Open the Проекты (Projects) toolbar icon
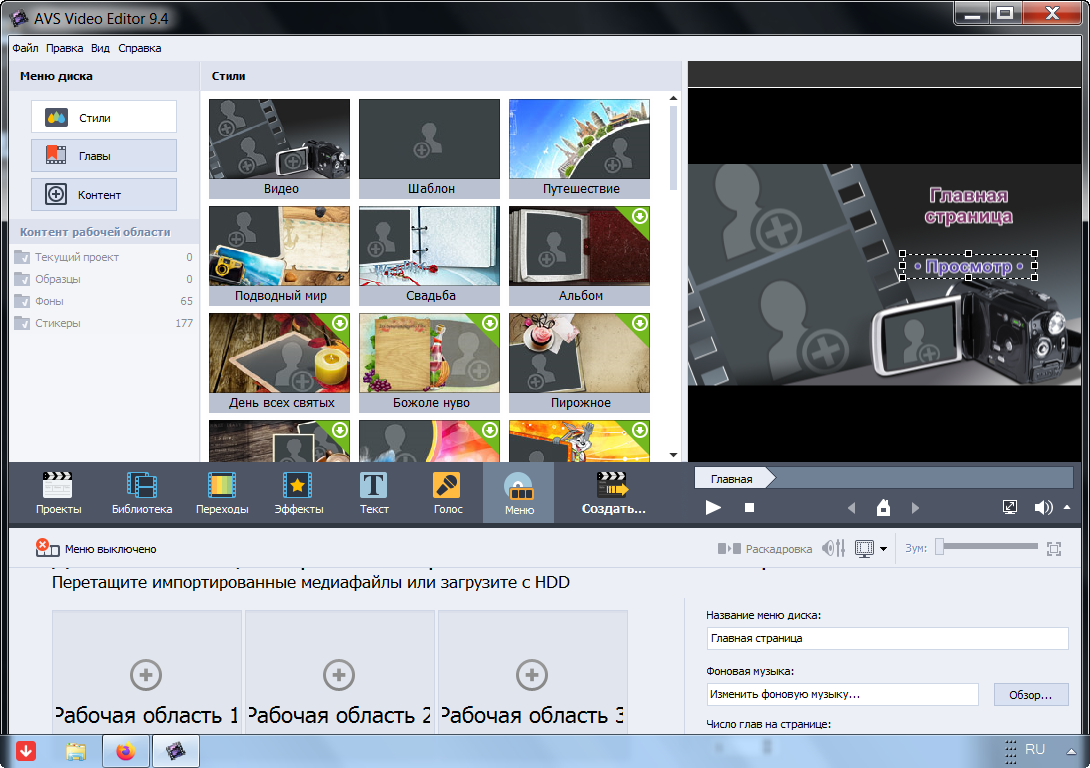This screenshot has width=1090, height=768. (58, 493)
